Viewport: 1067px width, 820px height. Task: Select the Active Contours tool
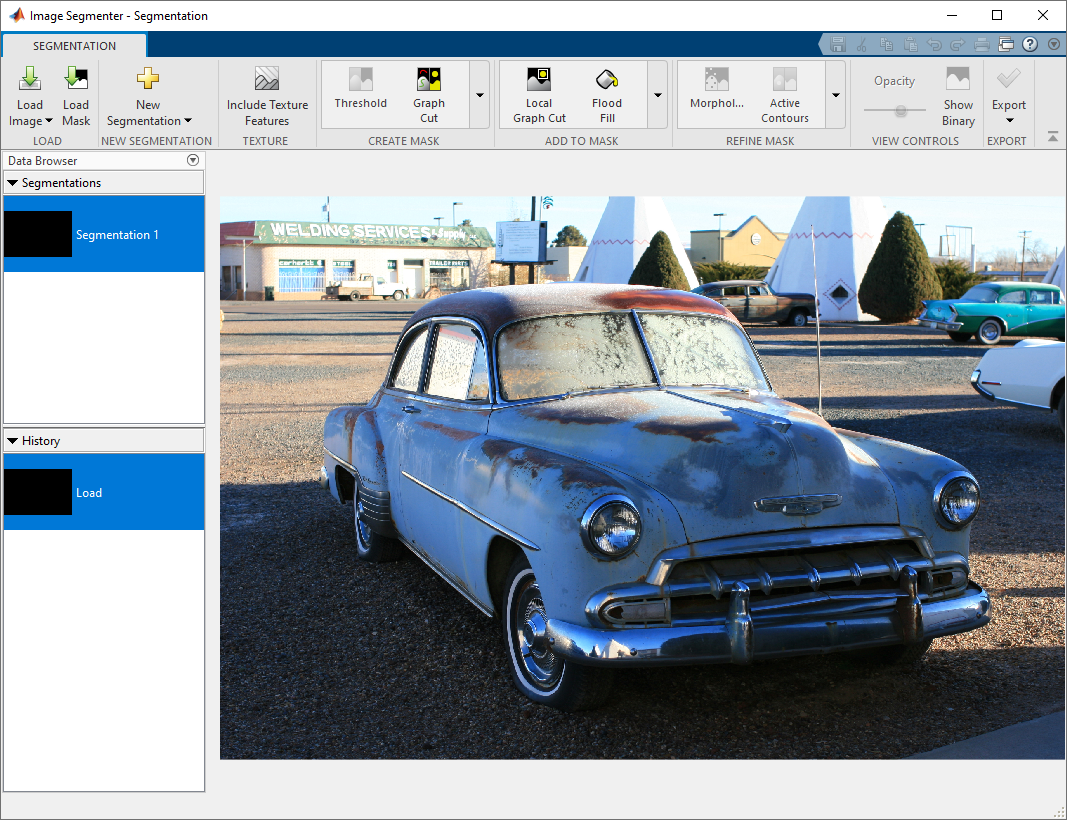(x=785, y=95)
